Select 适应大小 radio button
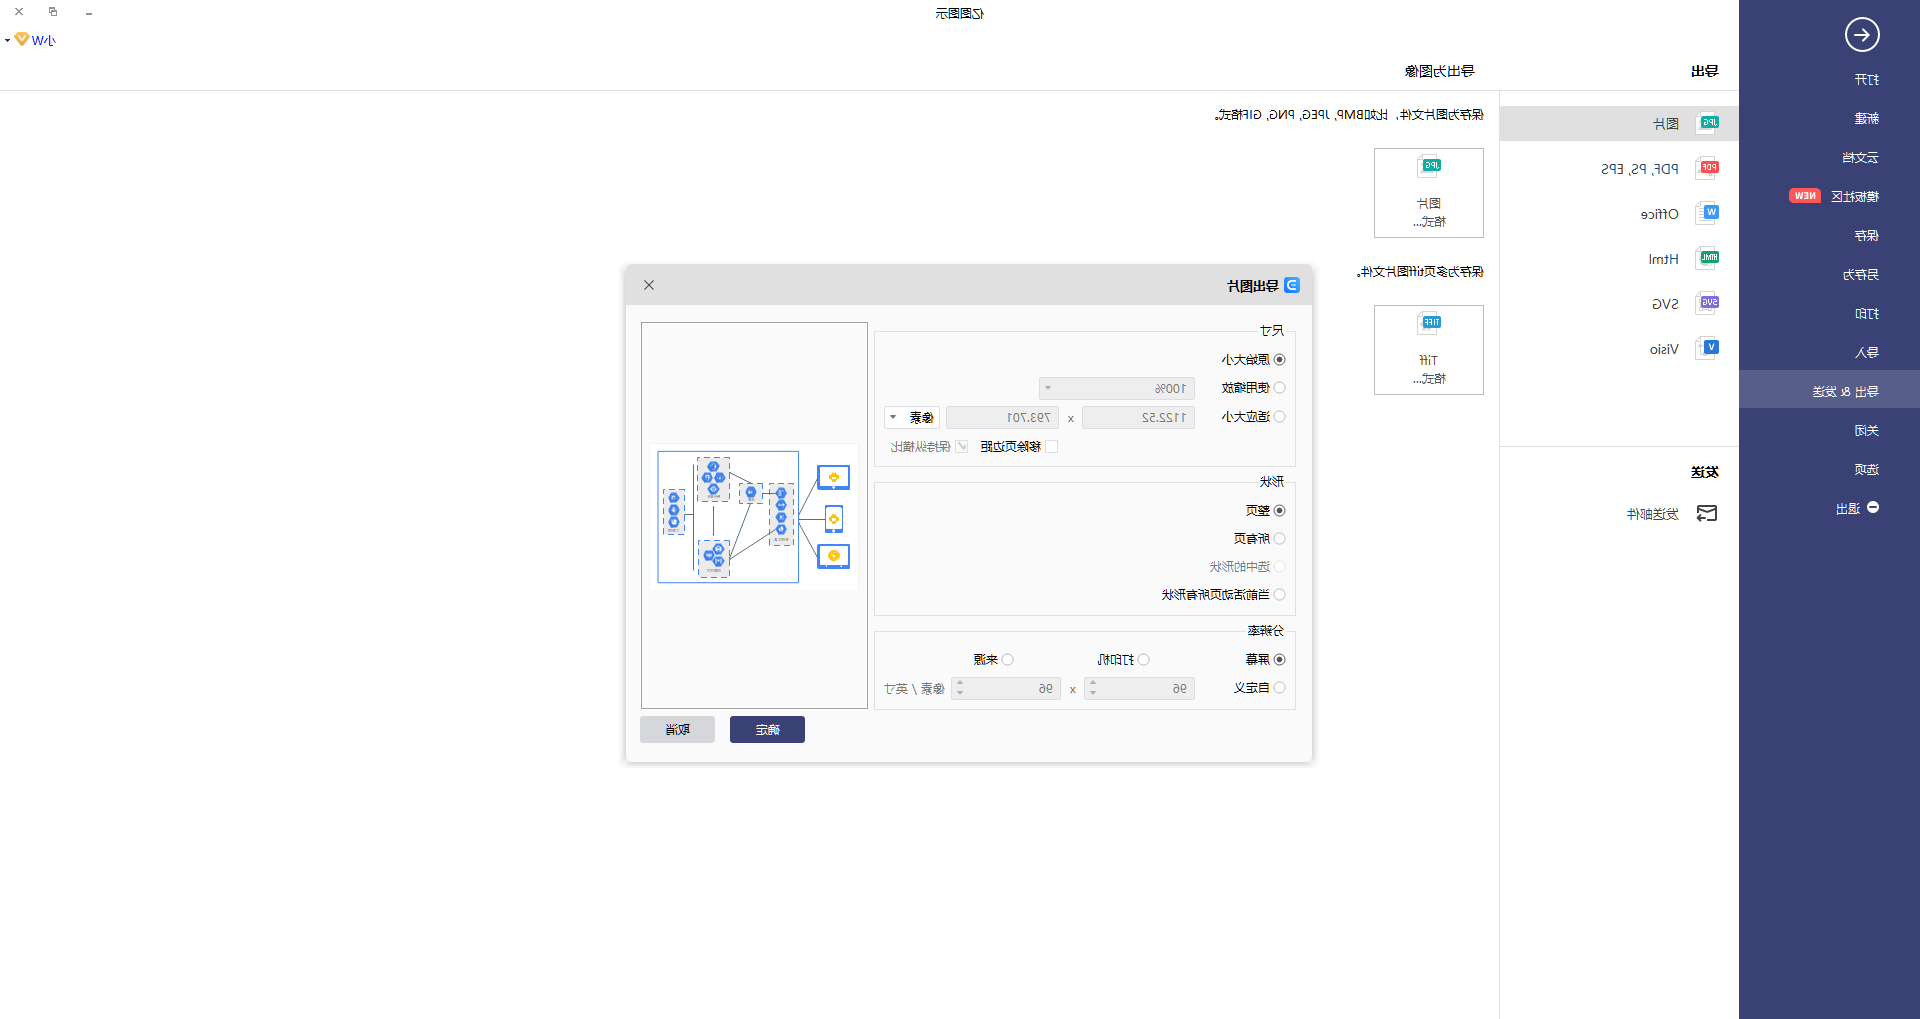The image size is (1920, 1019). [x=1279, y=417]
